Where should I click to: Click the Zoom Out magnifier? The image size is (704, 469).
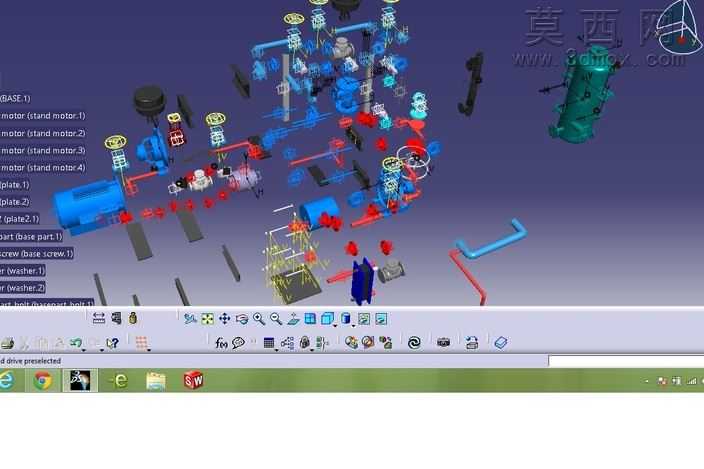coord(276,319)
